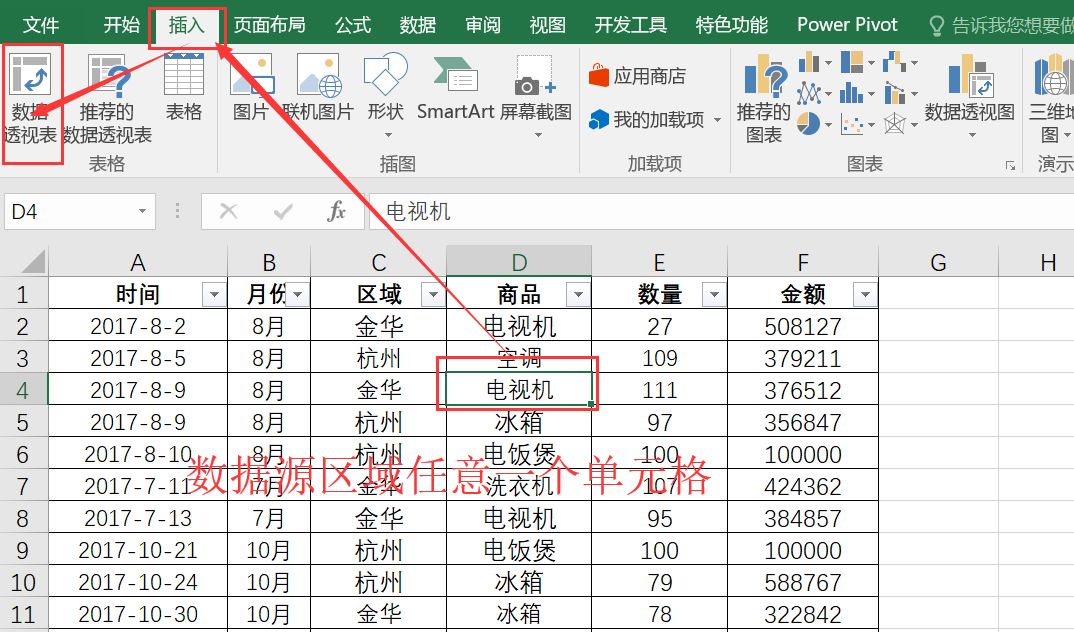Switch to the 特色功能 tab

[x=732, y=25]
